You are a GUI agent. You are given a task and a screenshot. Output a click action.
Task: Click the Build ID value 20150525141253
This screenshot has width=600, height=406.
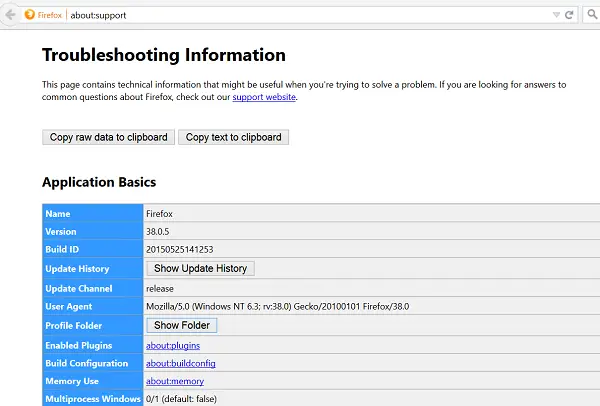(x=180, y=250)
